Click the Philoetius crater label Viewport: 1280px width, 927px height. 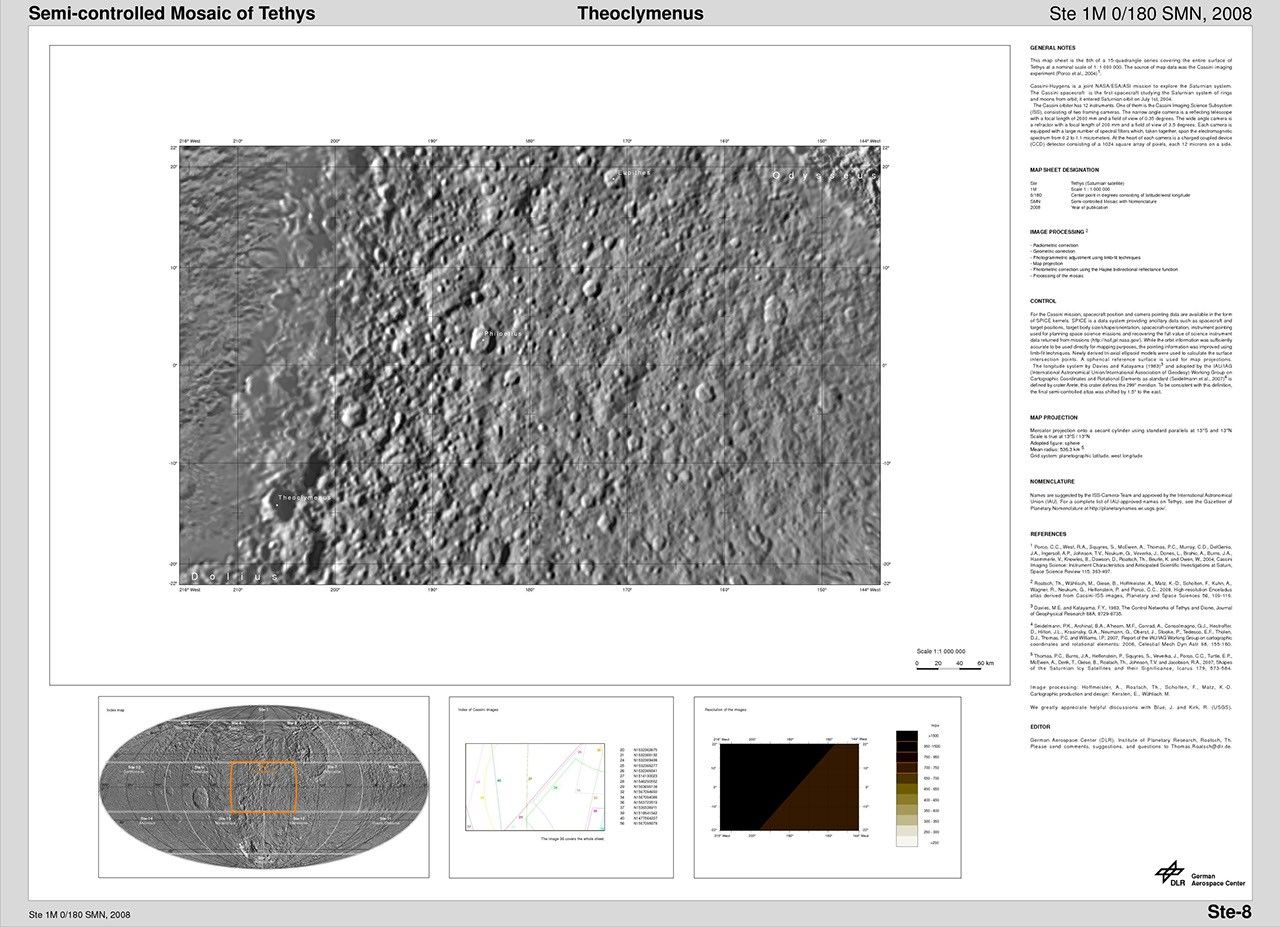click(502, 333)
